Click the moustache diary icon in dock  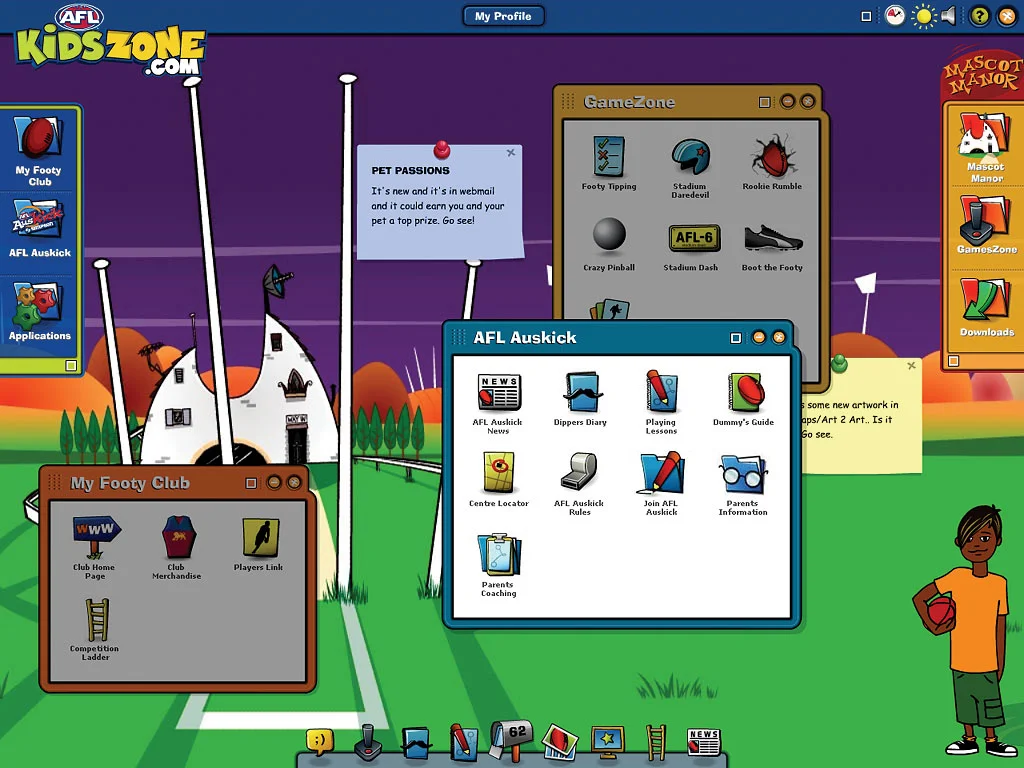(417, 743)
